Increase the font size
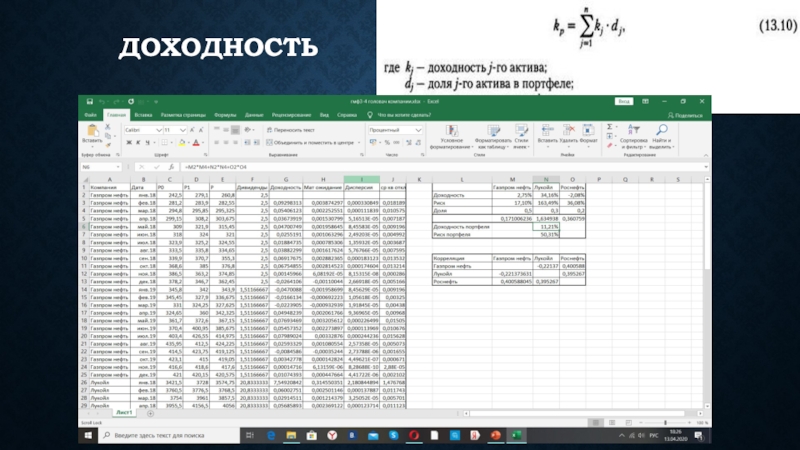This screenshot has width=800, height=450. point(192,130)
